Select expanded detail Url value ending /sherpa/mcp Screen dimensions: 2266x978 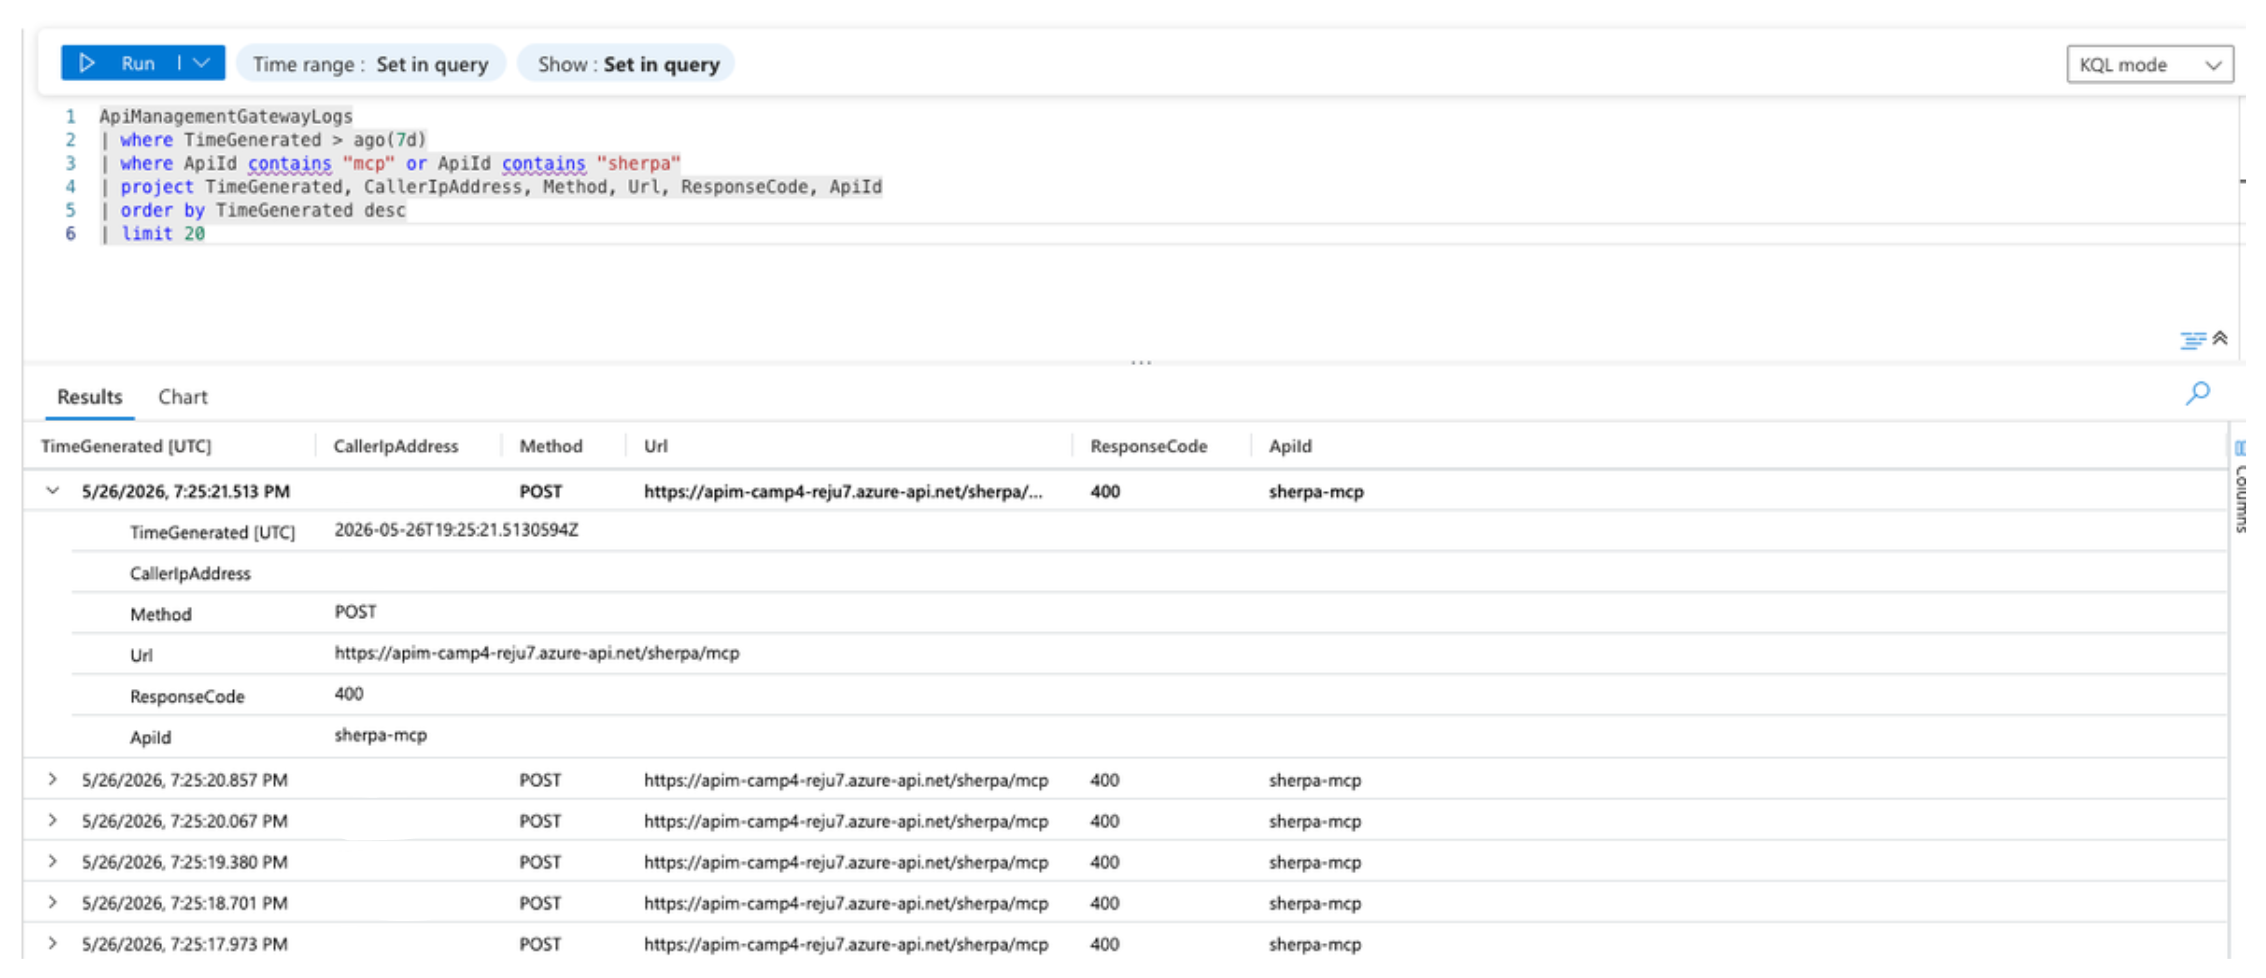point(537,653)
